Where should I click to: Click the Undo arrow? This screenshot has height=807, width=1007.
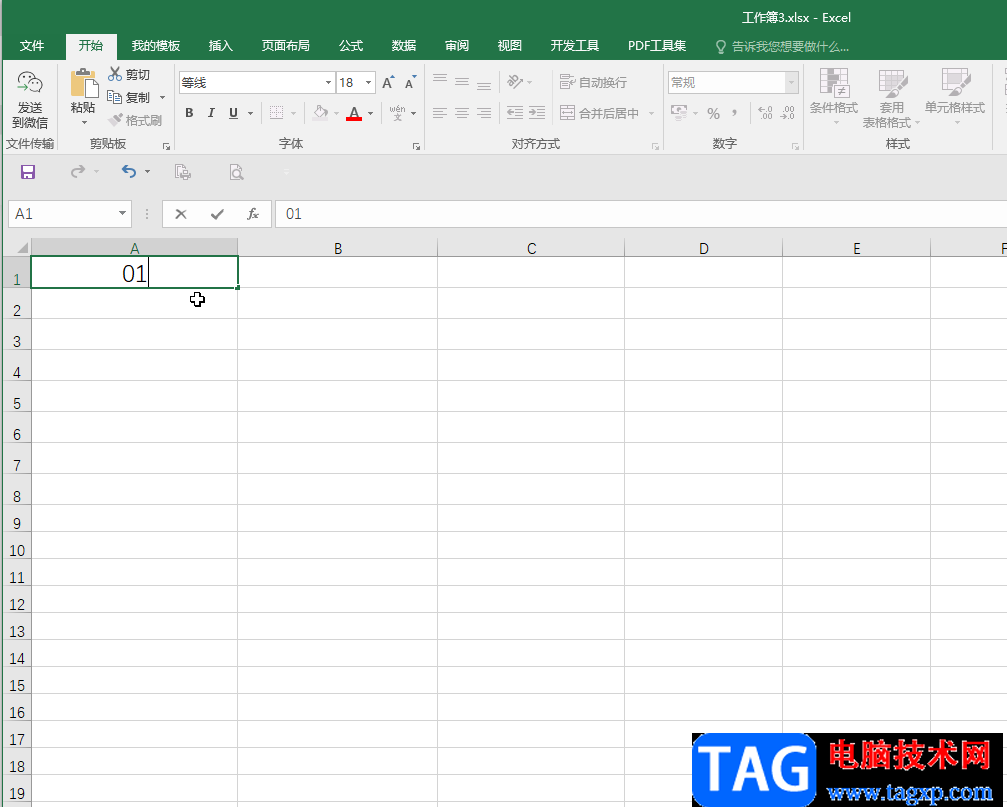pyautogui.click(x=129, y=171)
